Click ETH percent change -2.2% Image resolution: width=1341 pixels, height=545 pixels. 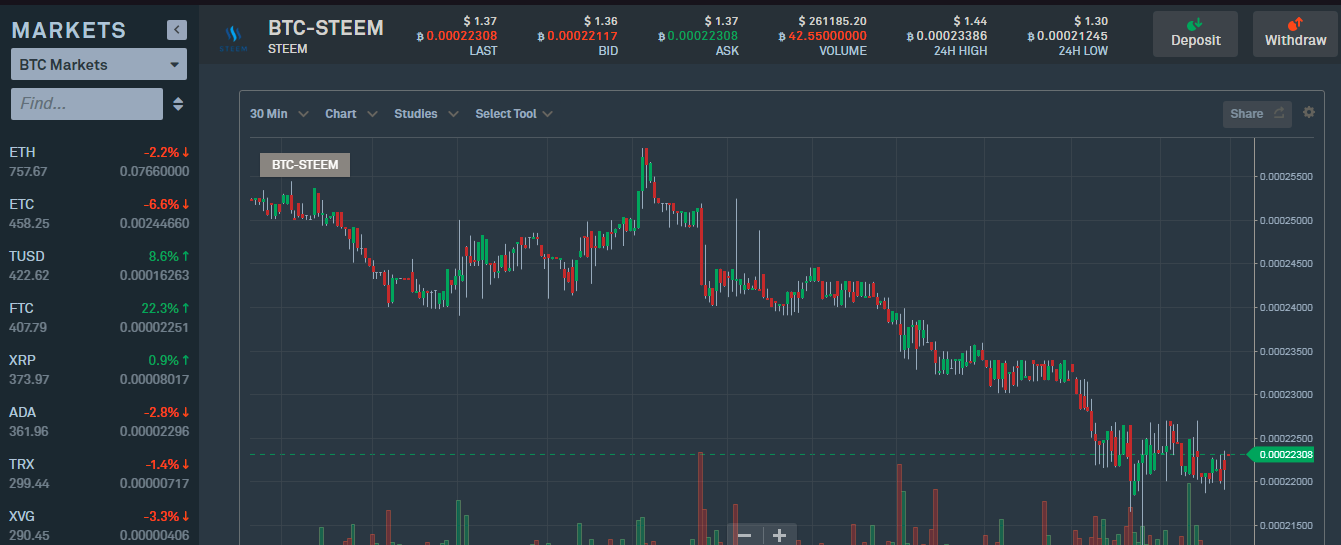tap(165, 152)
